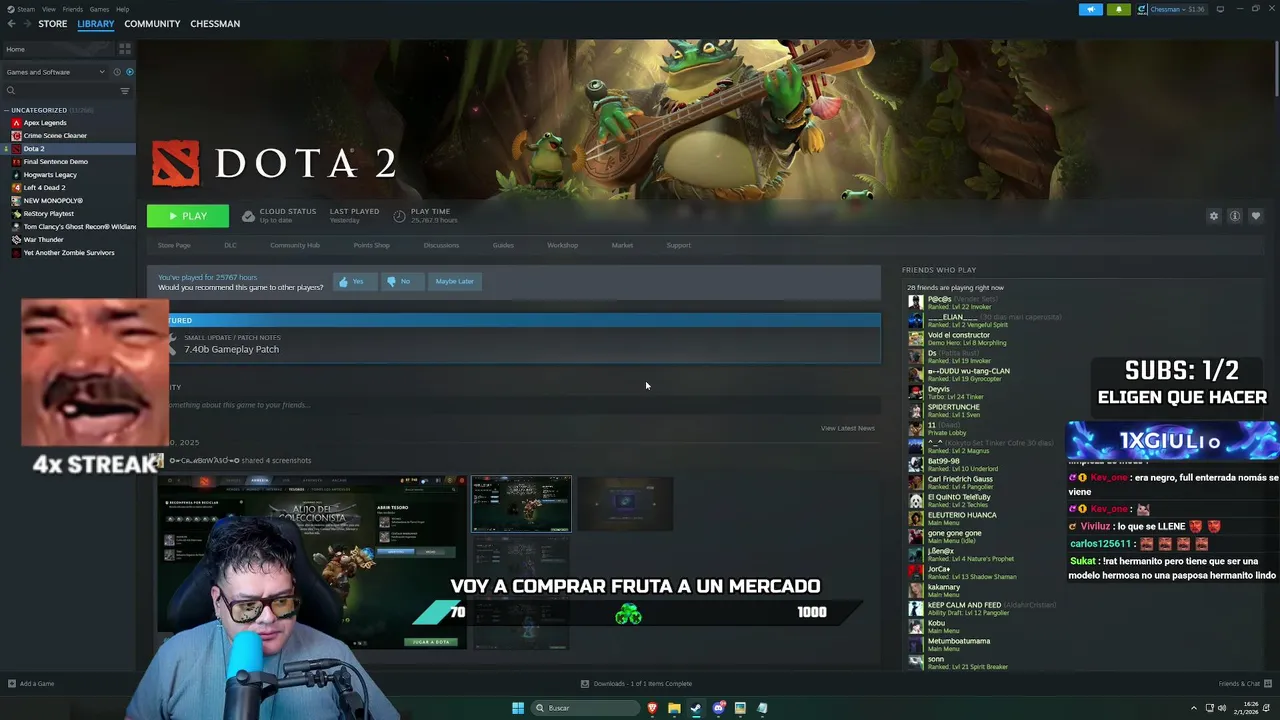Focus the library search field
The height and width of the screenshot is (720, 1280).
[x=60, y=91]
